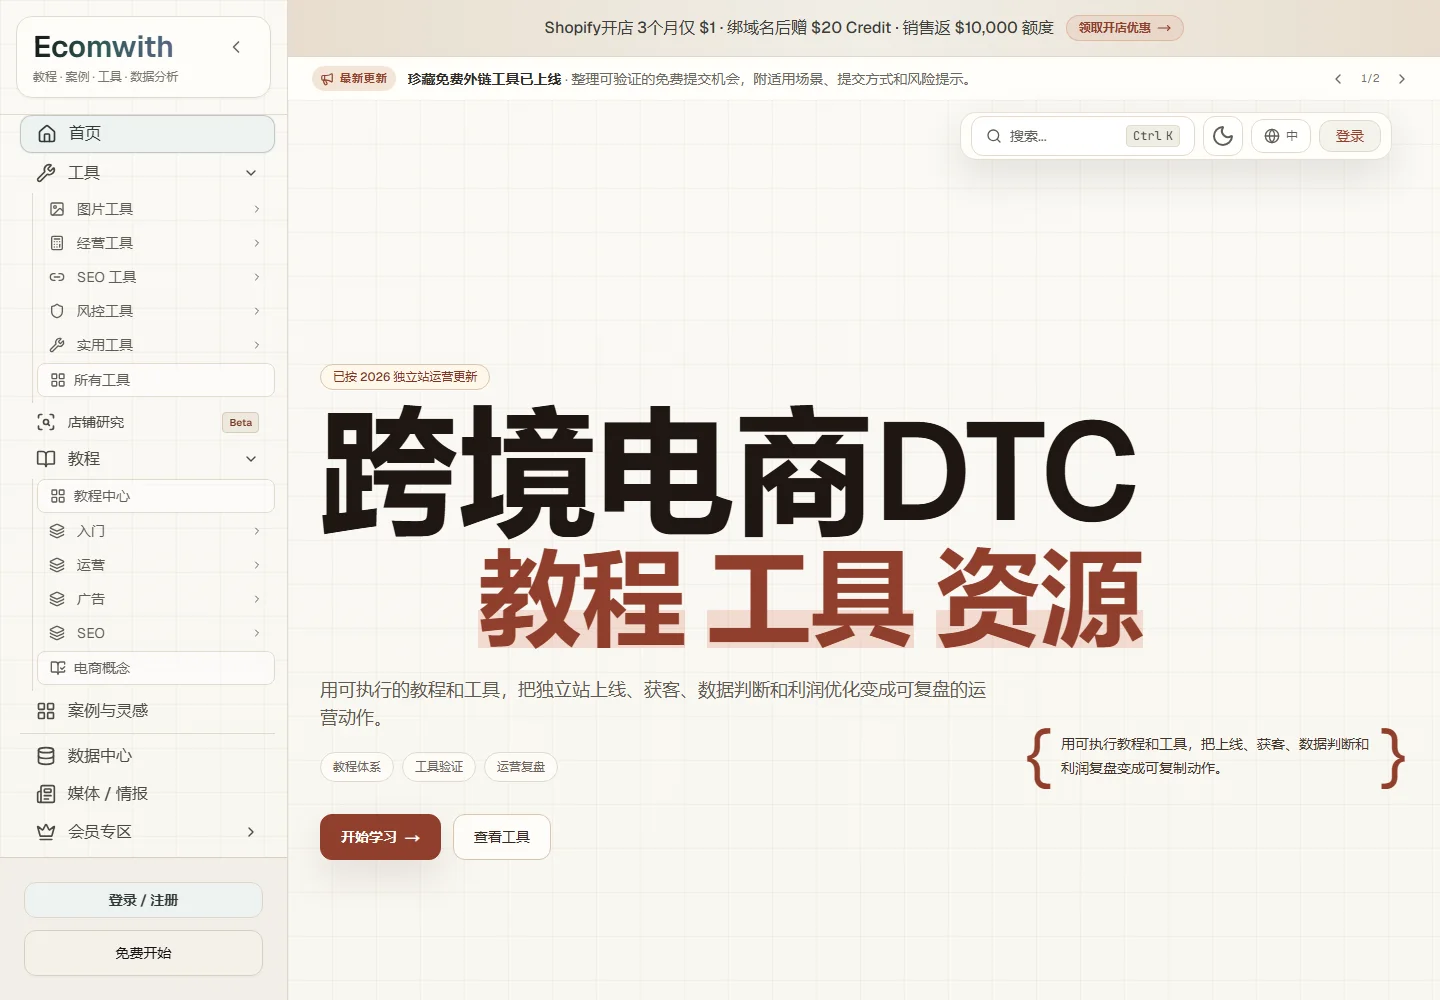
Task: Click the 实用工具 wrench icon
Action: pyautogui.click(x=57, y=345)
